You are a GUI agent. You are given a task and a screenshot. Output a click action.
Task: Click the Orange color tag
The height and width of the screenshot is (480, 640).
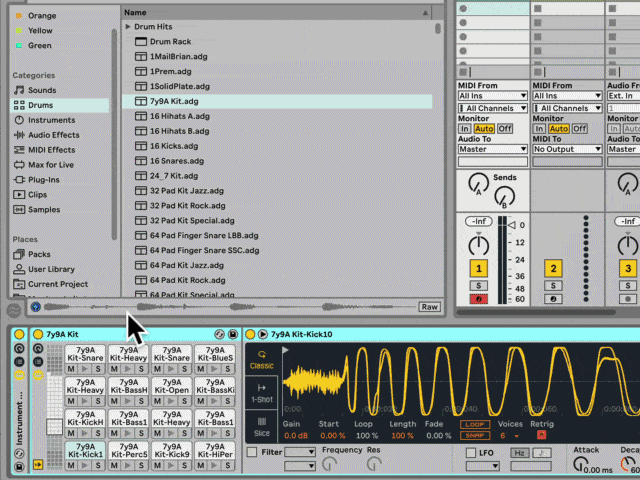(42, 16)
